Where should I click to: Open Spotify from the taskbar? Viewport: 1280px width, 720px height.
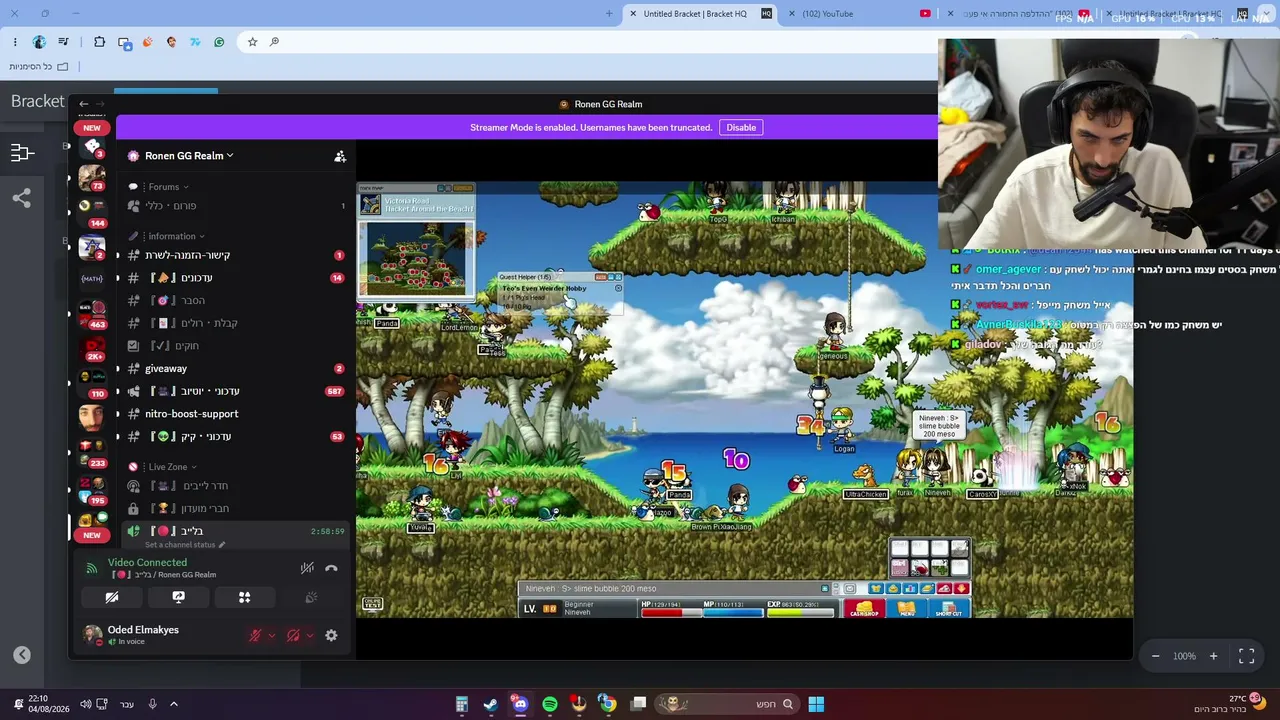(x=549, y=704)
